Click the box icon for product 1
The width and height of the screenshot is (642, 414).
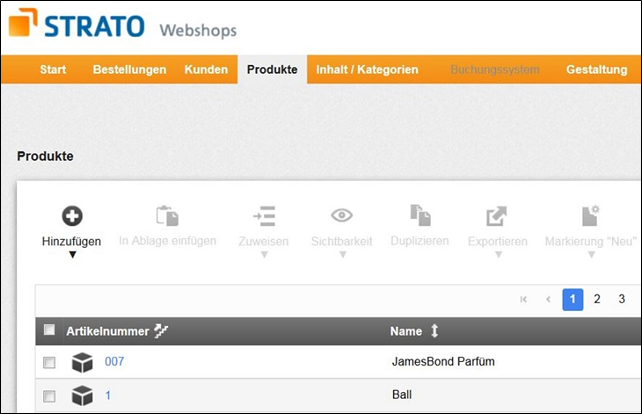click(82, 396)
